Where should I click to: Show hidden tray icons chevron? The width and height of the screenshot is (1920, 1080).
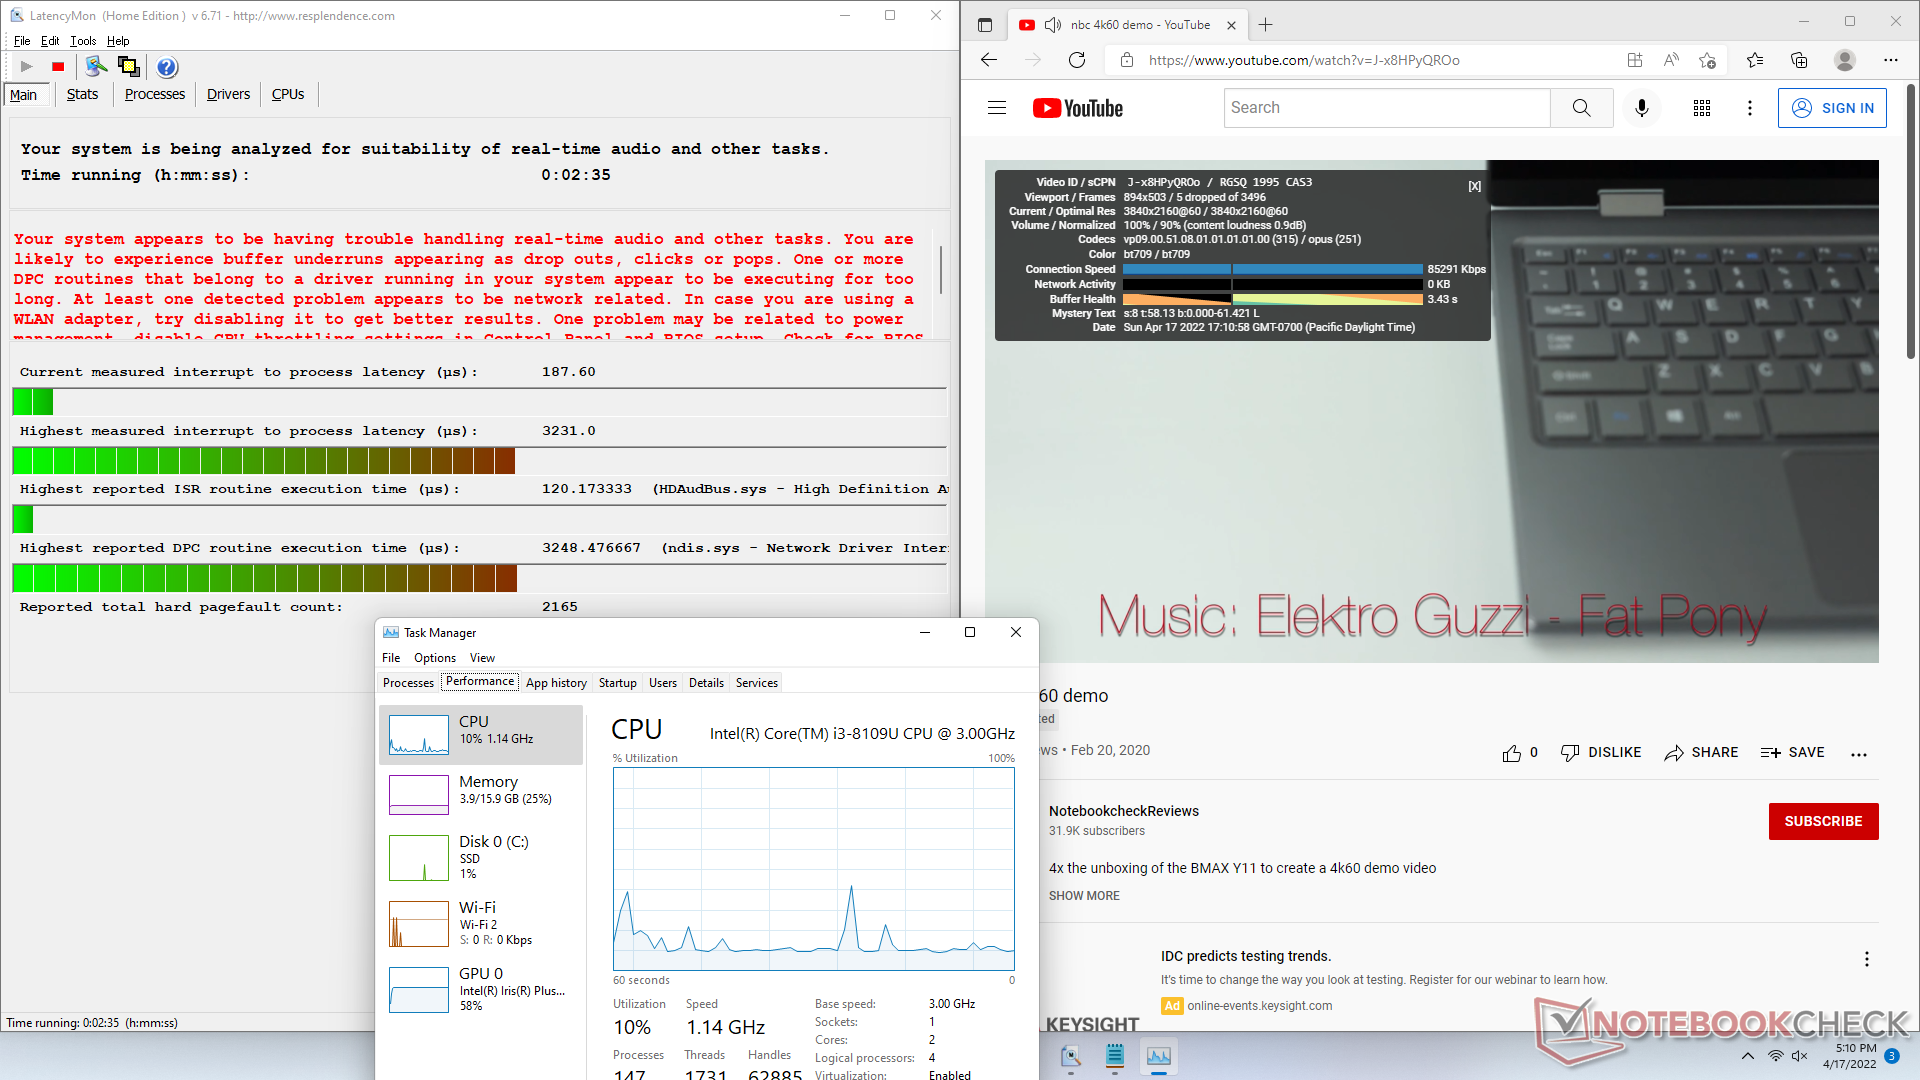click(x=1748, y=1056)
